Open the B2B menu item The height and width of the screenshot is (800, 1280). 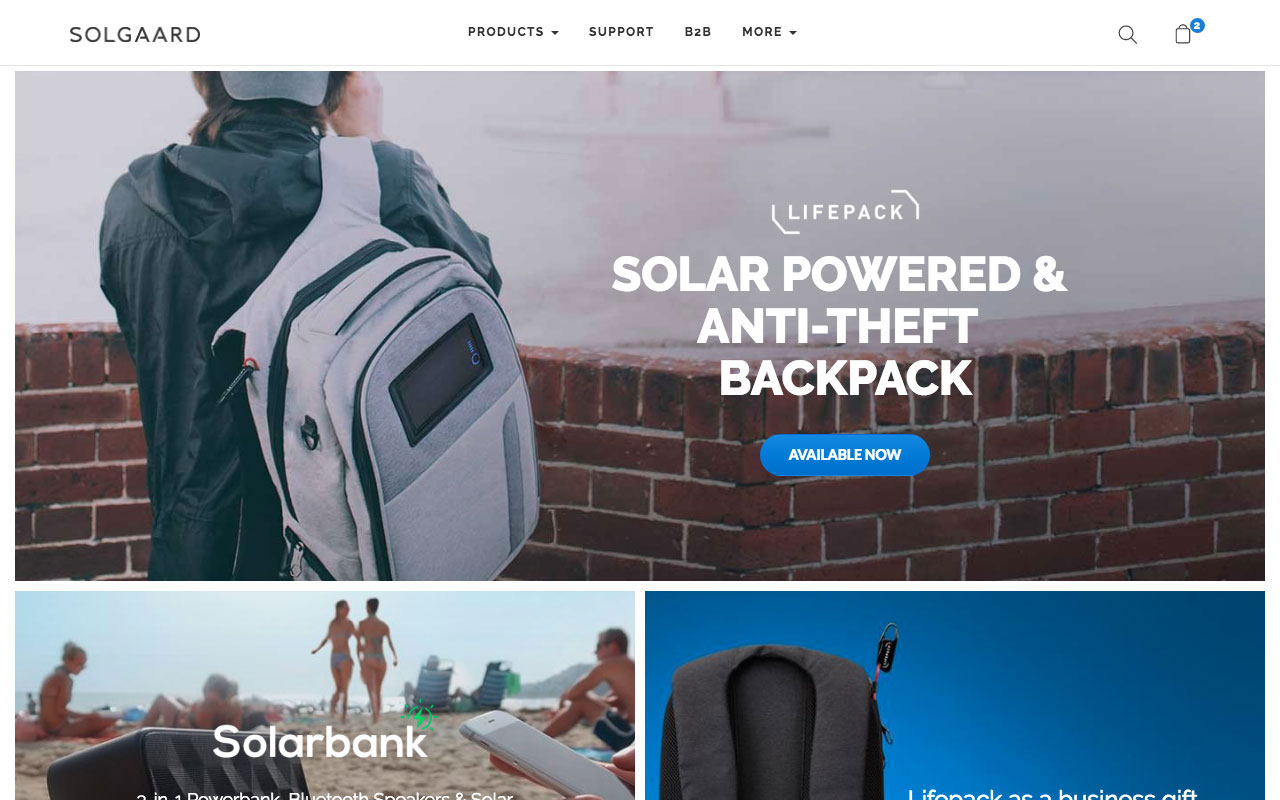pos(698,32)
